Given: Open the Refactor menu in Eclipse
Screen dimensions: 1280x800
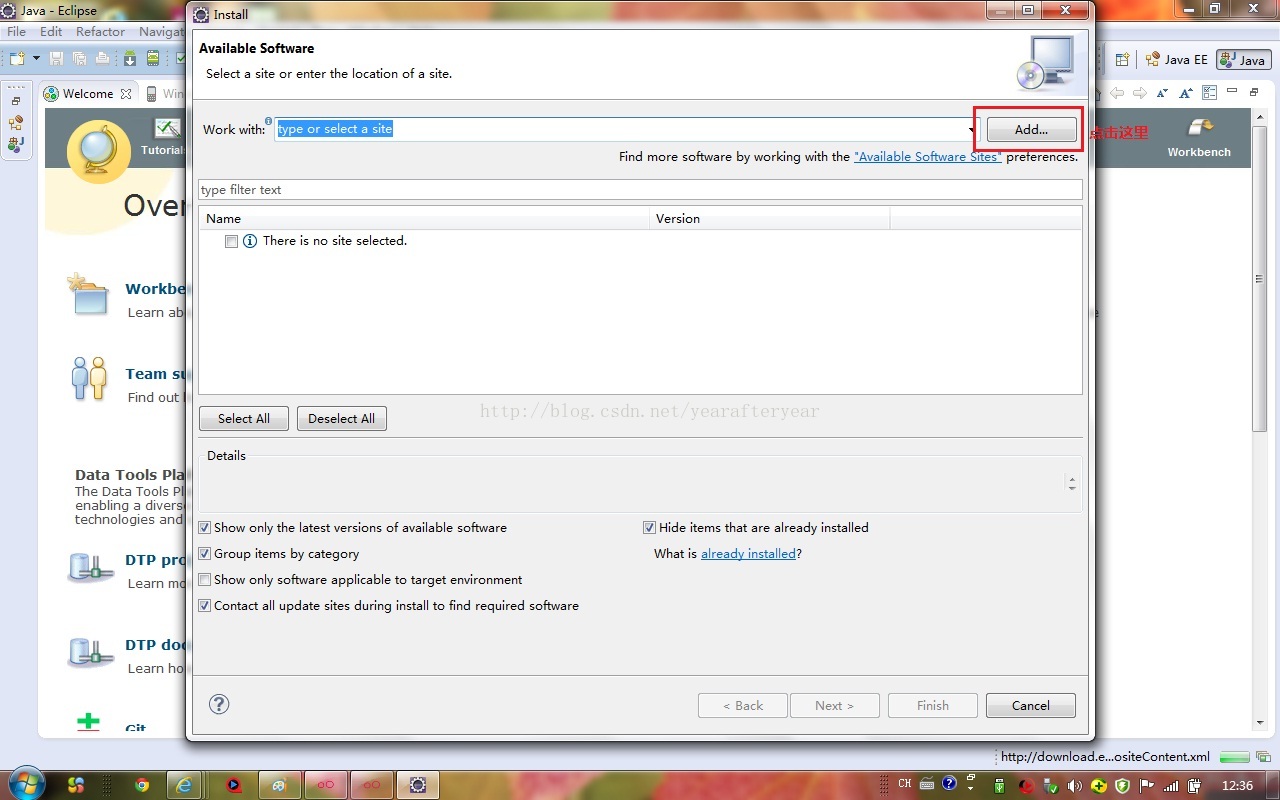Looking at the screenshot, I should (100, 32).
